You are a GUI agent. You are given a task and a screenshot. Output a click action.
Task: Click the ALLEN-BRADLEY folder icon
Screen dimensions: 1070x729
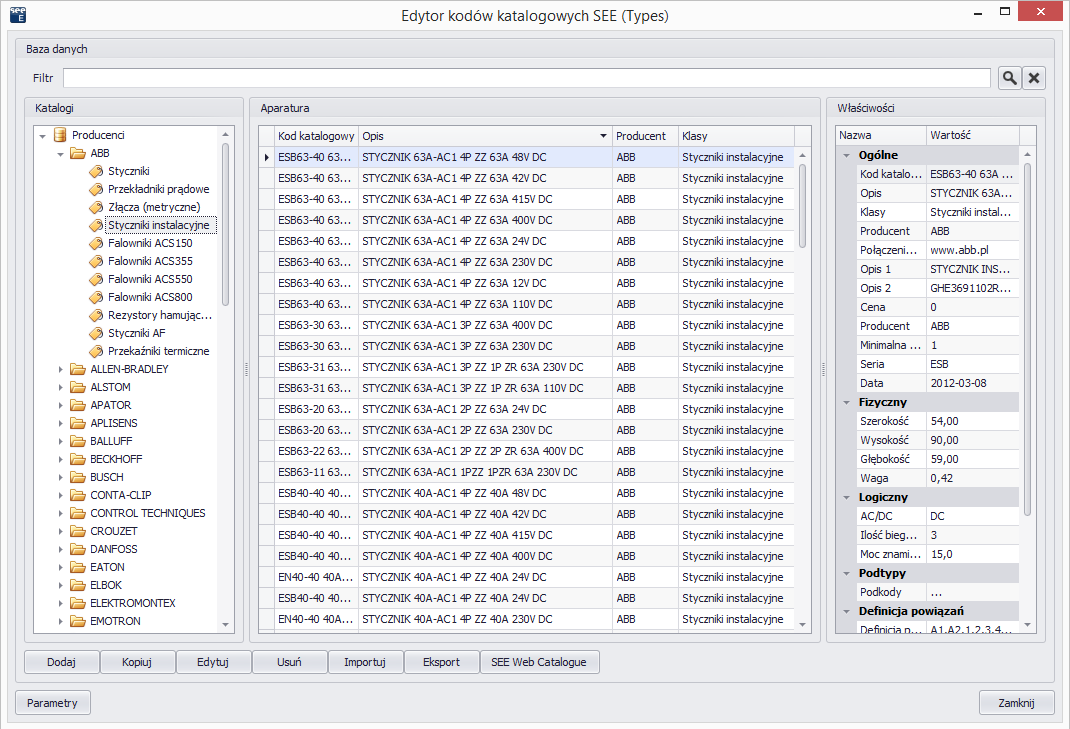point(78,369)
